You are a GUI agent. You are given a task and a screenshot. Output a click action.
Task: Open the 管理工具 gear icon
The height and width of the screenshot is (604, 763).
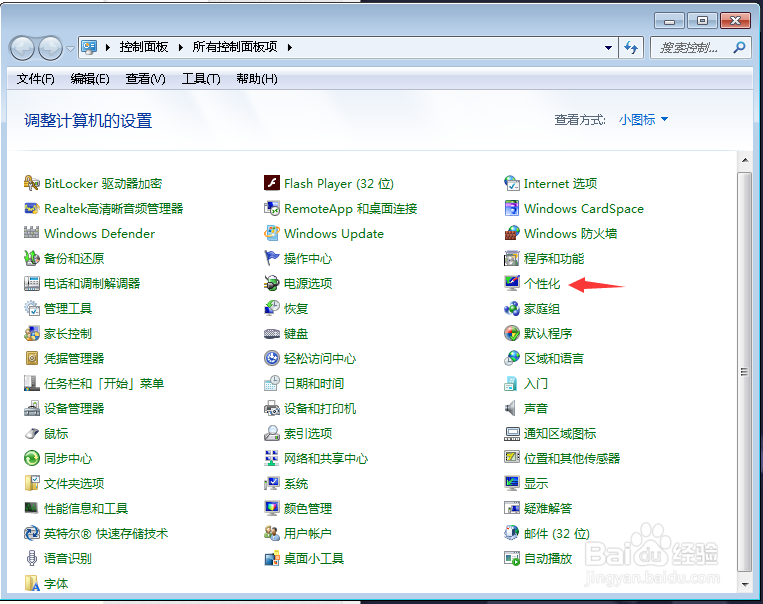[32, 309]
